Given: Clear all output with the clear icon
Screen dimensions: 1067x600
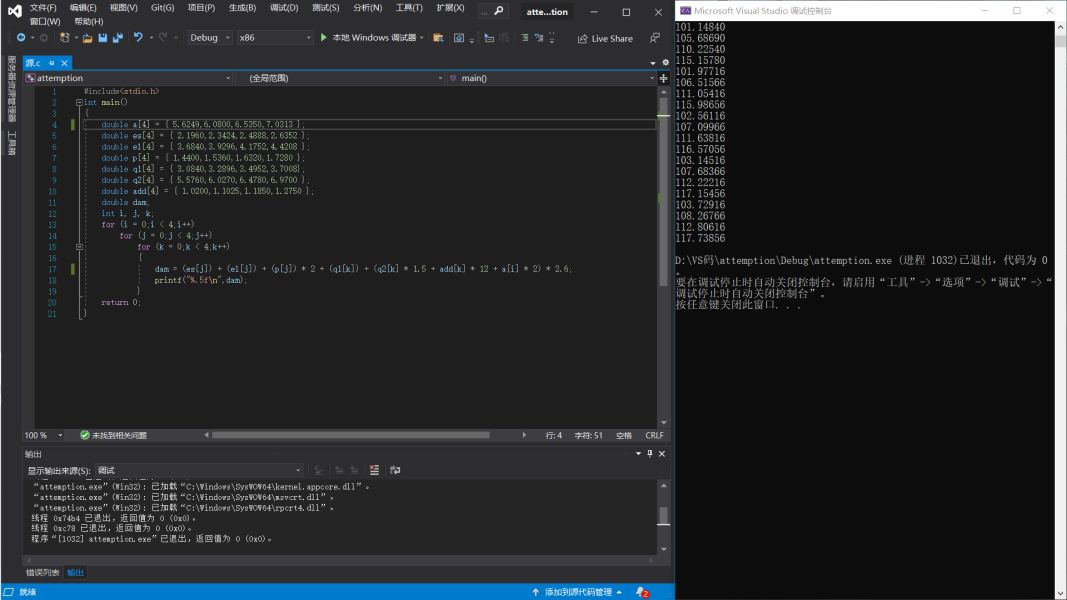Looking at the screenshot, I should pos(374,470).
